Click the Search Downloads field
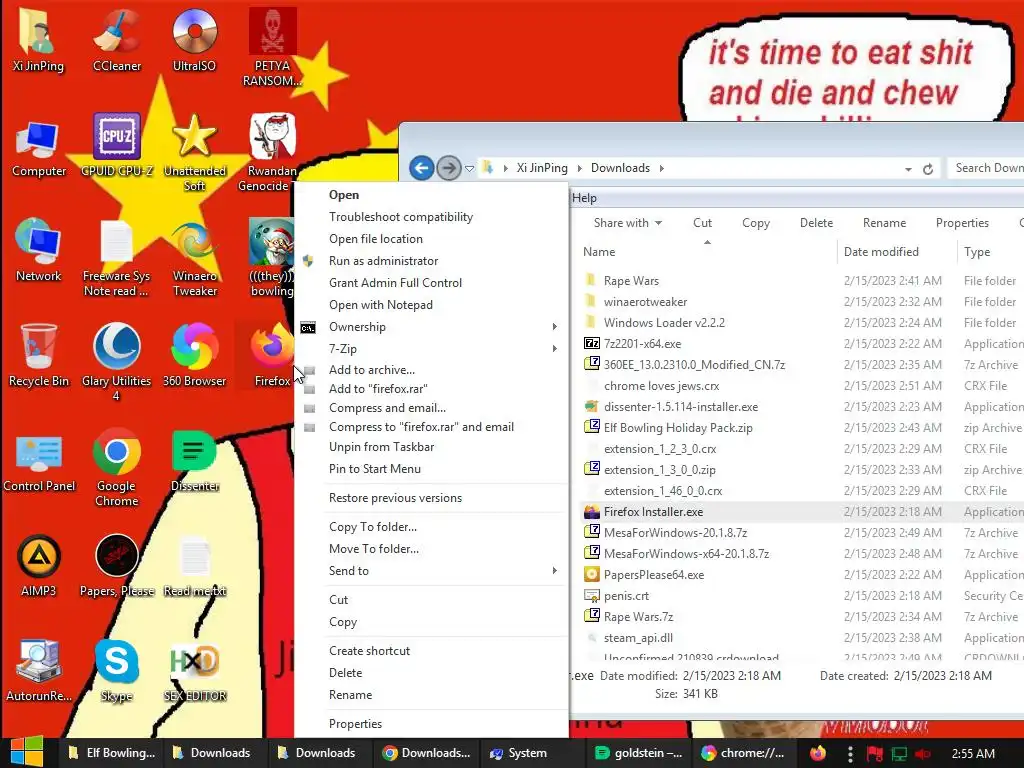This screenshot has width=1024, height=768. tap(985, 168)
